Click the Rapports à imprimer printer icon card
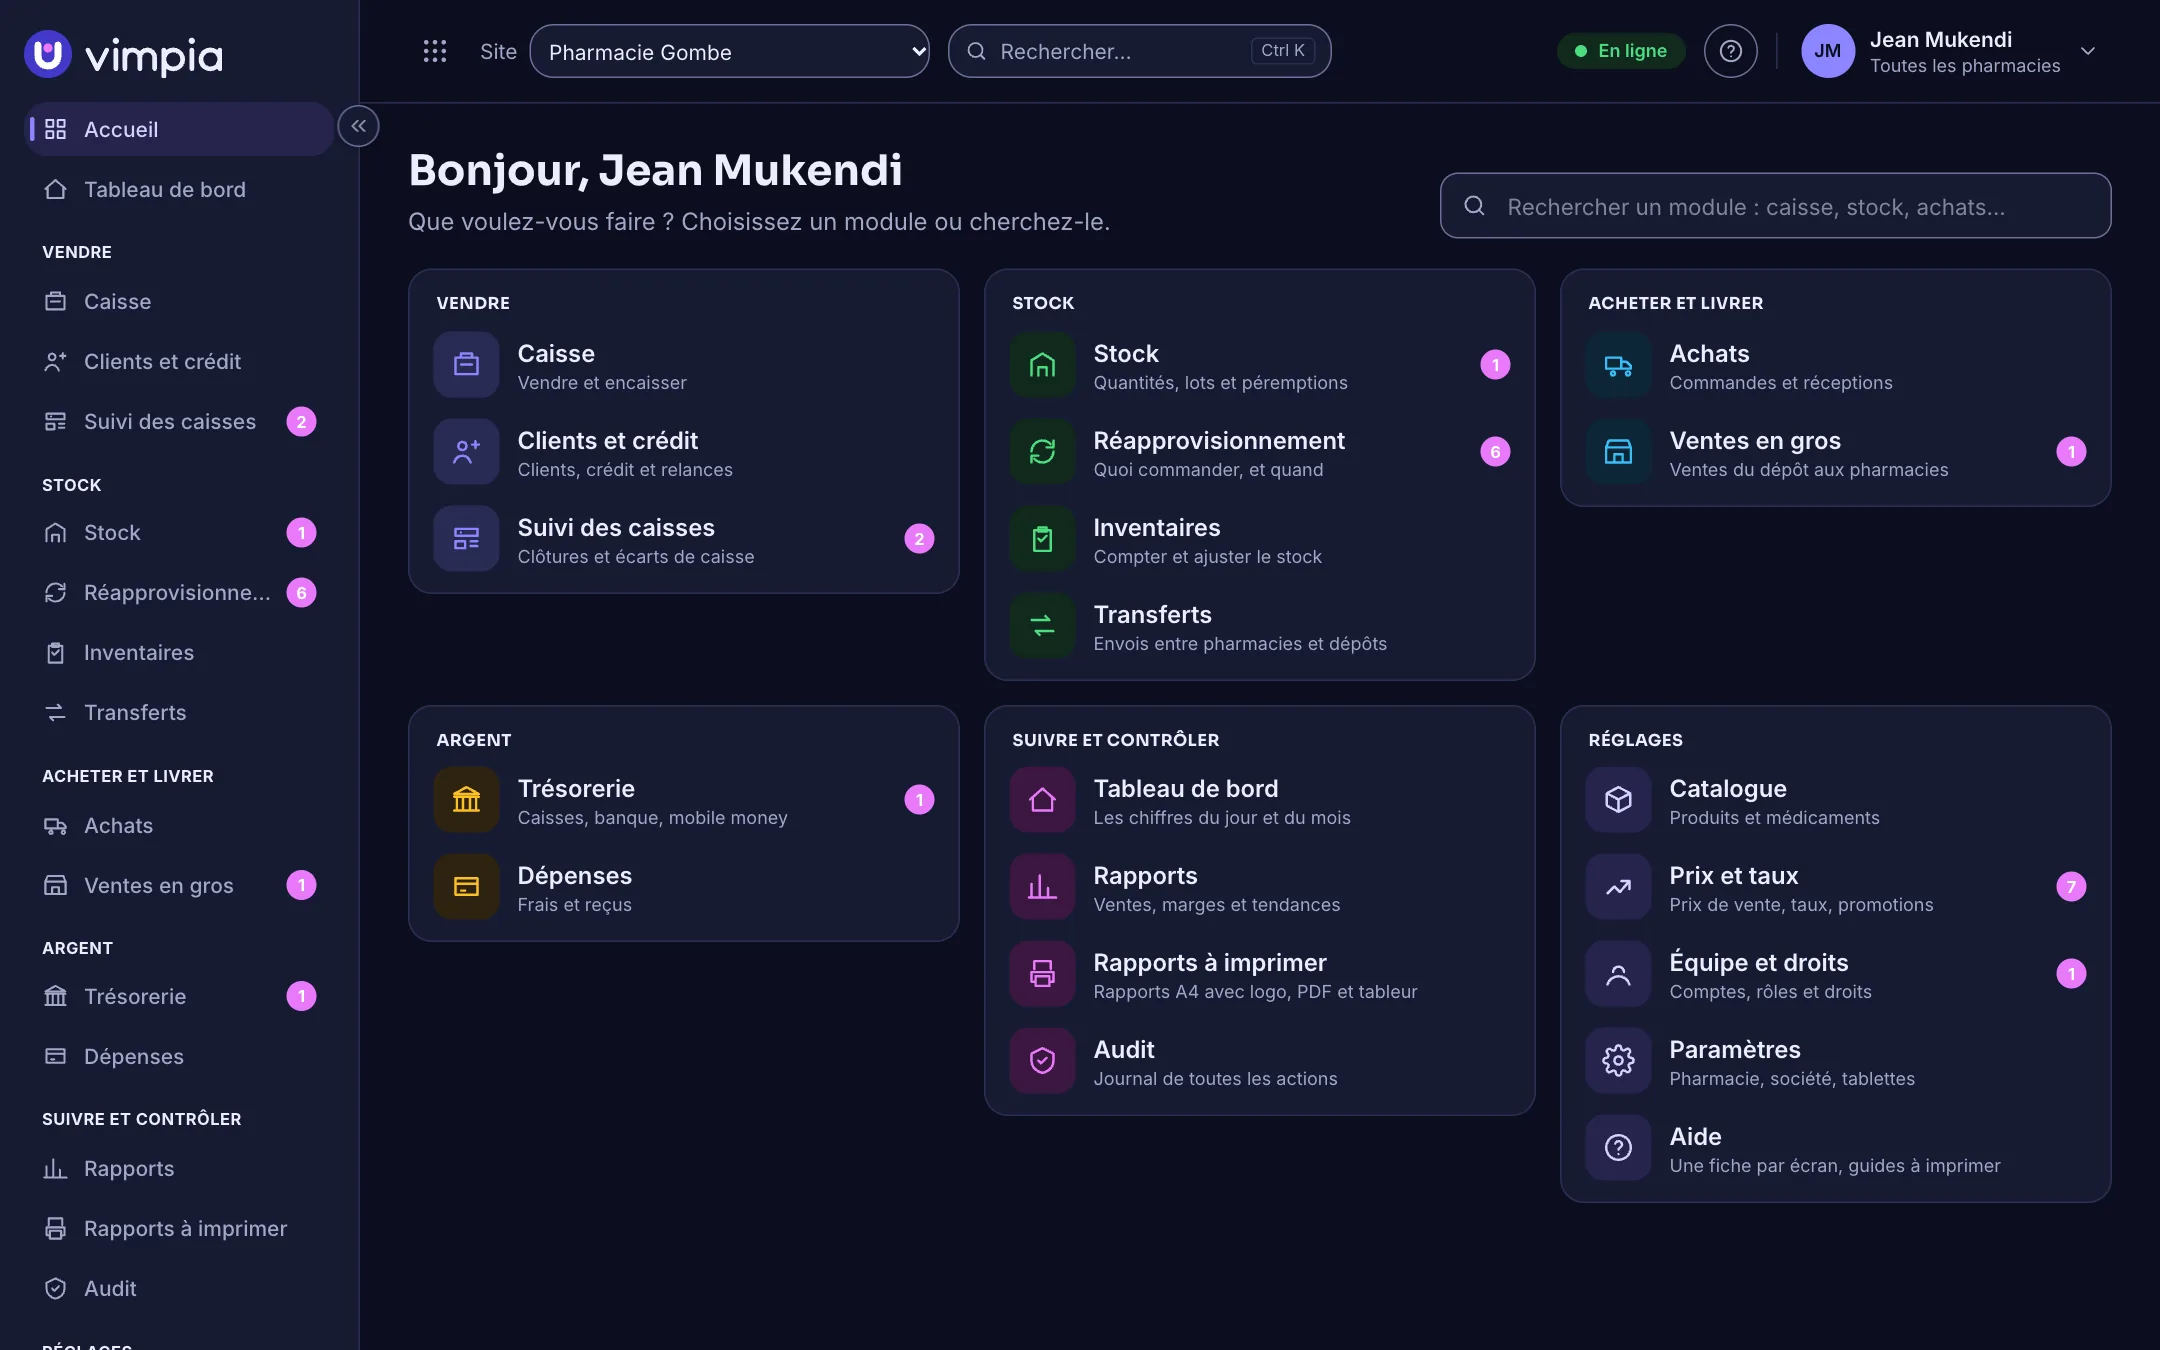Screen dimensions: 2160x1350 pyautogui.click(x=1042, y=974)
